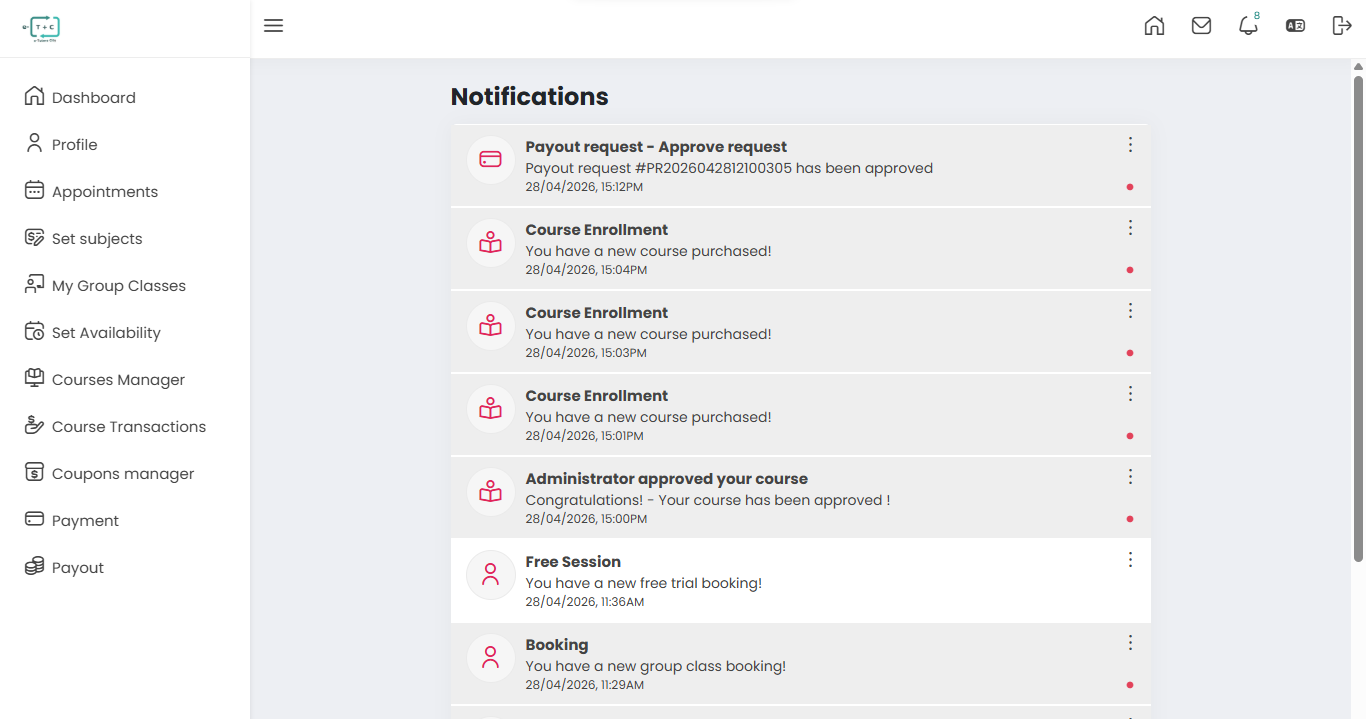Click the Set Availability clock-calendar icon
This screenshot has height=719, width=1366.
pos(34,331)
